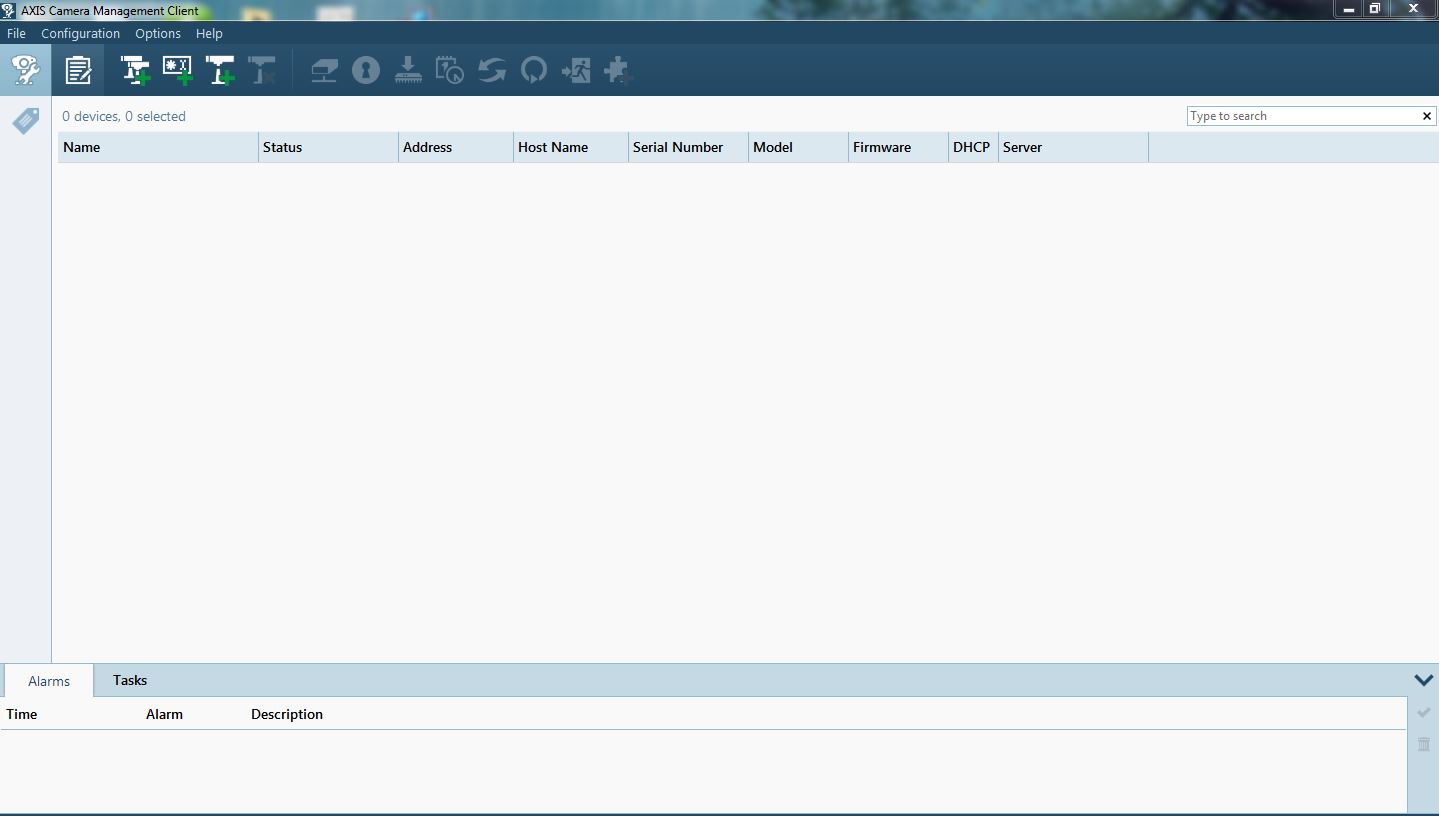Switch to the Tasks tab

pyautogui.click(x=130, y=680)
